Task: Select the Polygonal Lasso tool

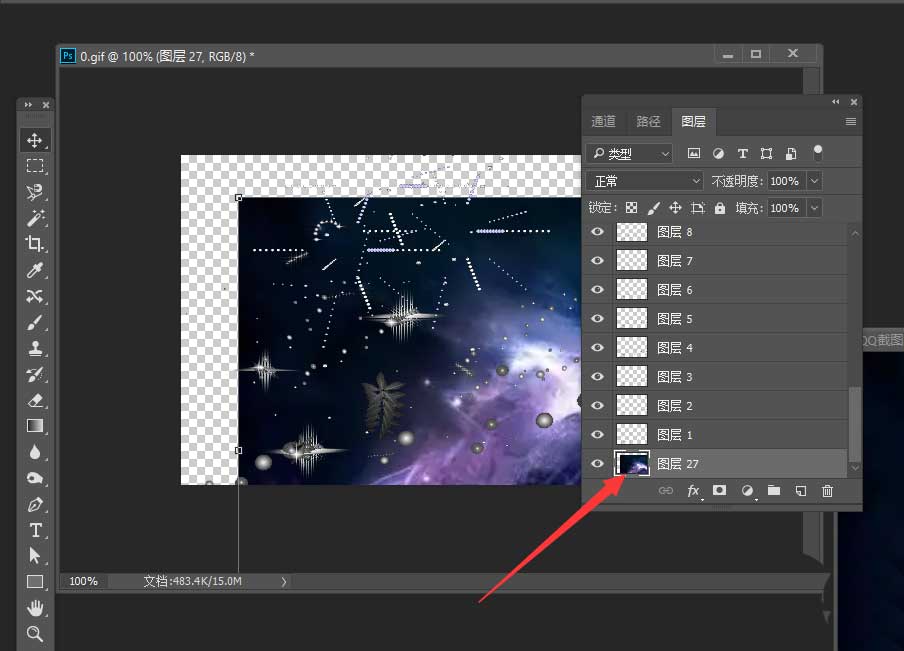Action: 35,192
